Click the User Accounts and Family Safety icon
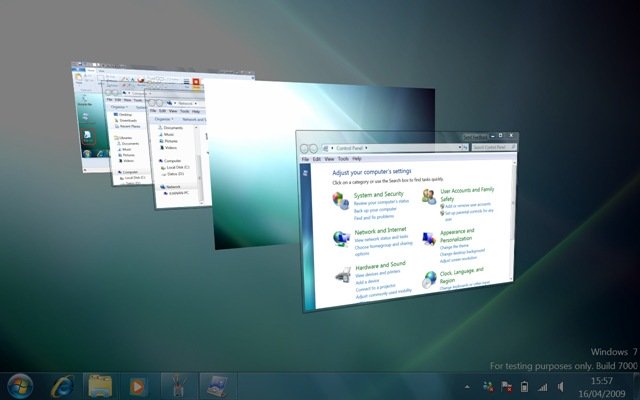Screen dimensions: 640x400 tap(429, 197)
